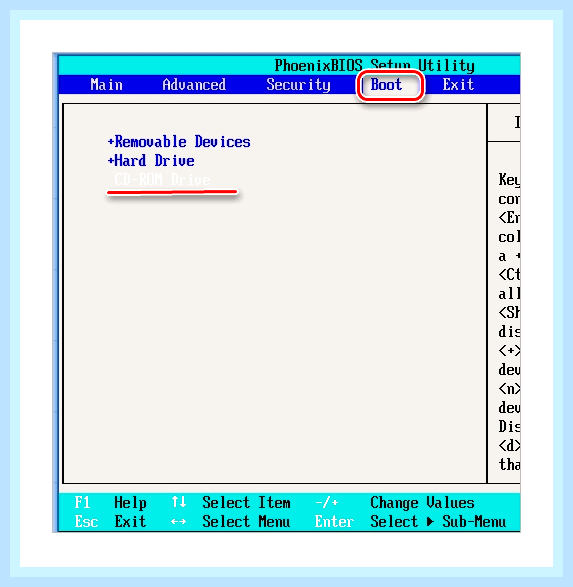This screenshot has width=573, height=587.
Task: Switch to the Advanced tab
Action: pyautogui.click(x=194, y=85)
